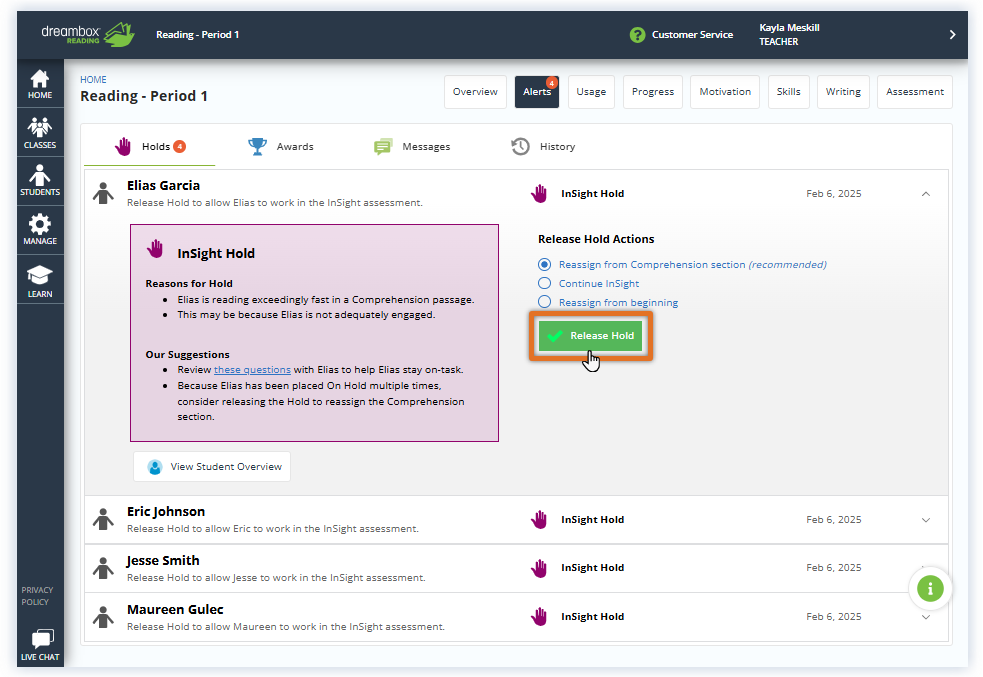Screen dimensions: 983x677
Task: Click the Customer Service help icon
Action: click(637, 34)
